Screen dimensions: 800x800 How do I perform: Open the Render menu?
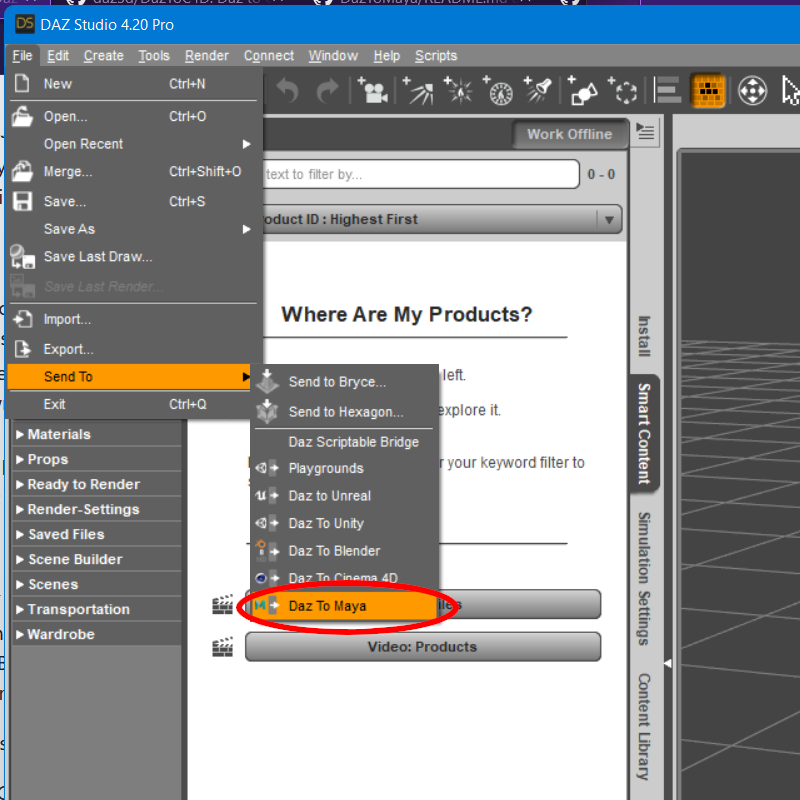(207, 56)
